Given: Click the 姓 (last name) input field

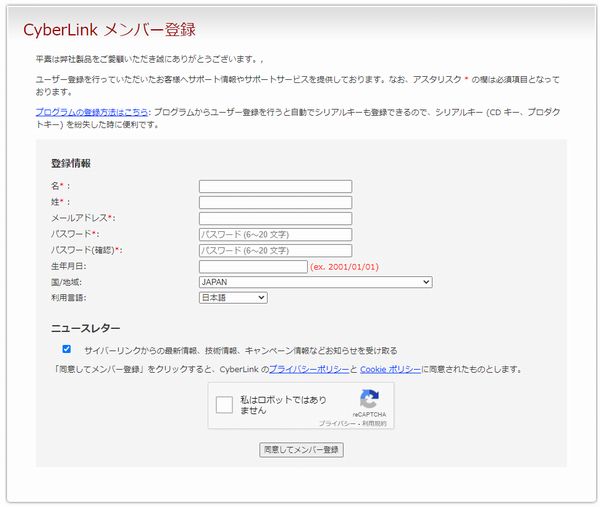Looking at the screenshot, I should 275,202.
